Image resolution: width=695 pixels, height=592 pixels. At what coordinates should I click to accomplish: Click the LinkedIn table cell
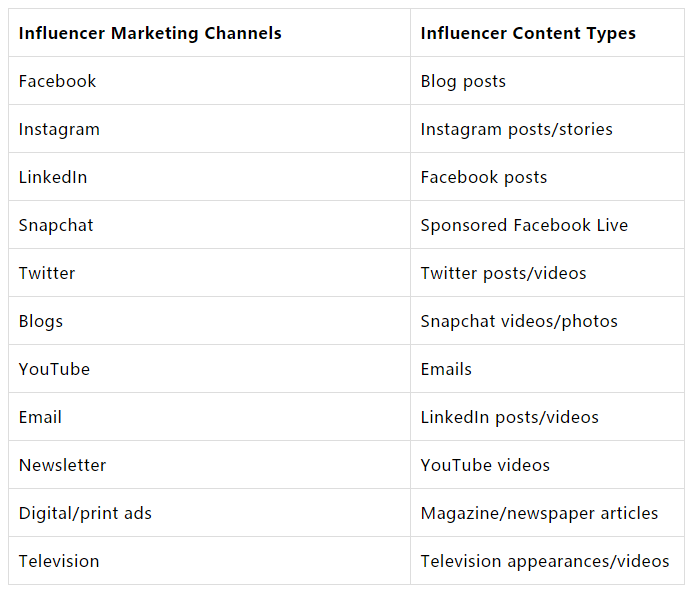209,177
